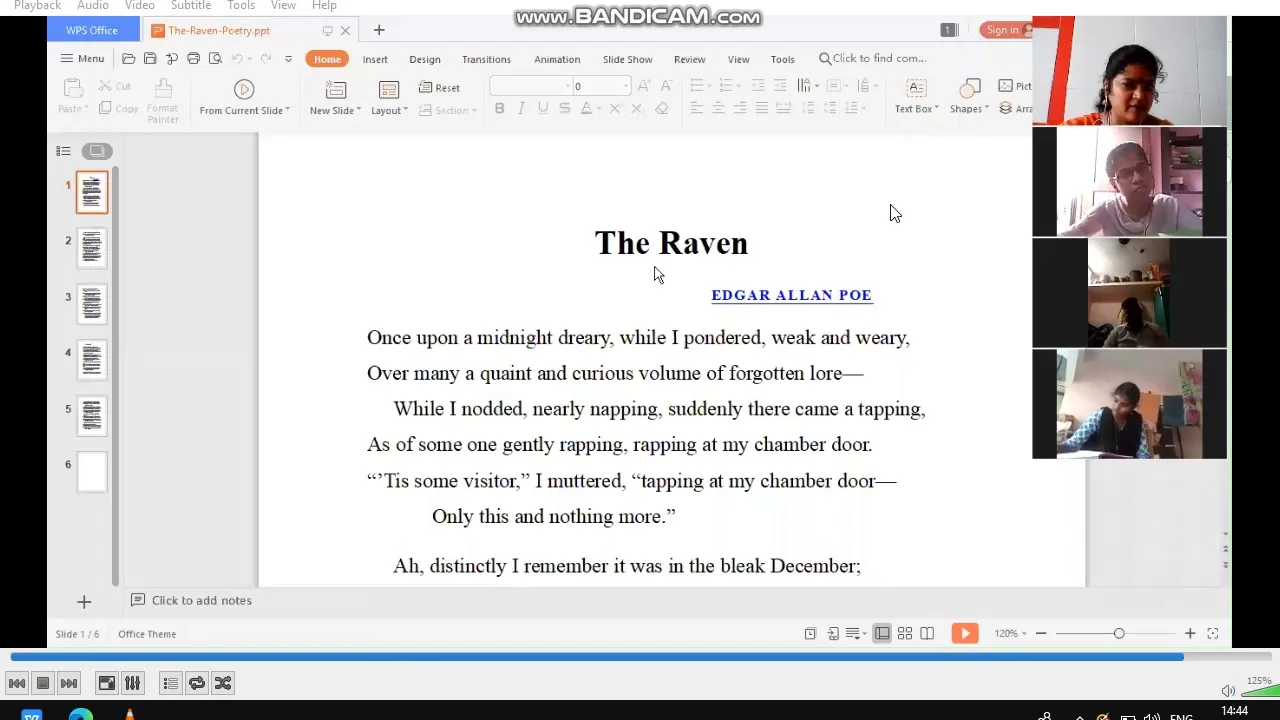Toggle VLC extended settings button
Image resolution: width=1280 pixels, height=720 pixels.
tap(132, 684)
